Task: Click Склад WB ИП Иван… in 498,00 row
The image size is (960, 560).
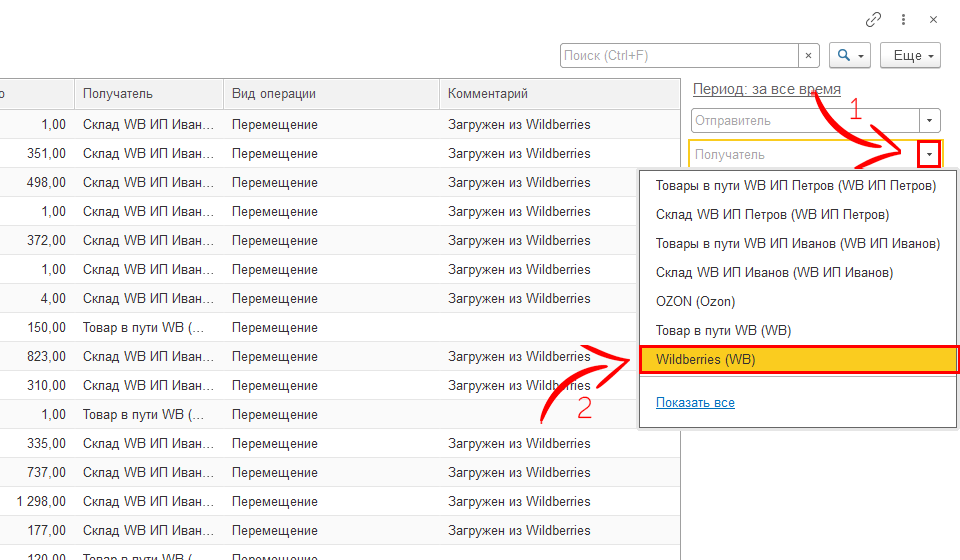Action: pyautogui.click(x=148, y=182)
